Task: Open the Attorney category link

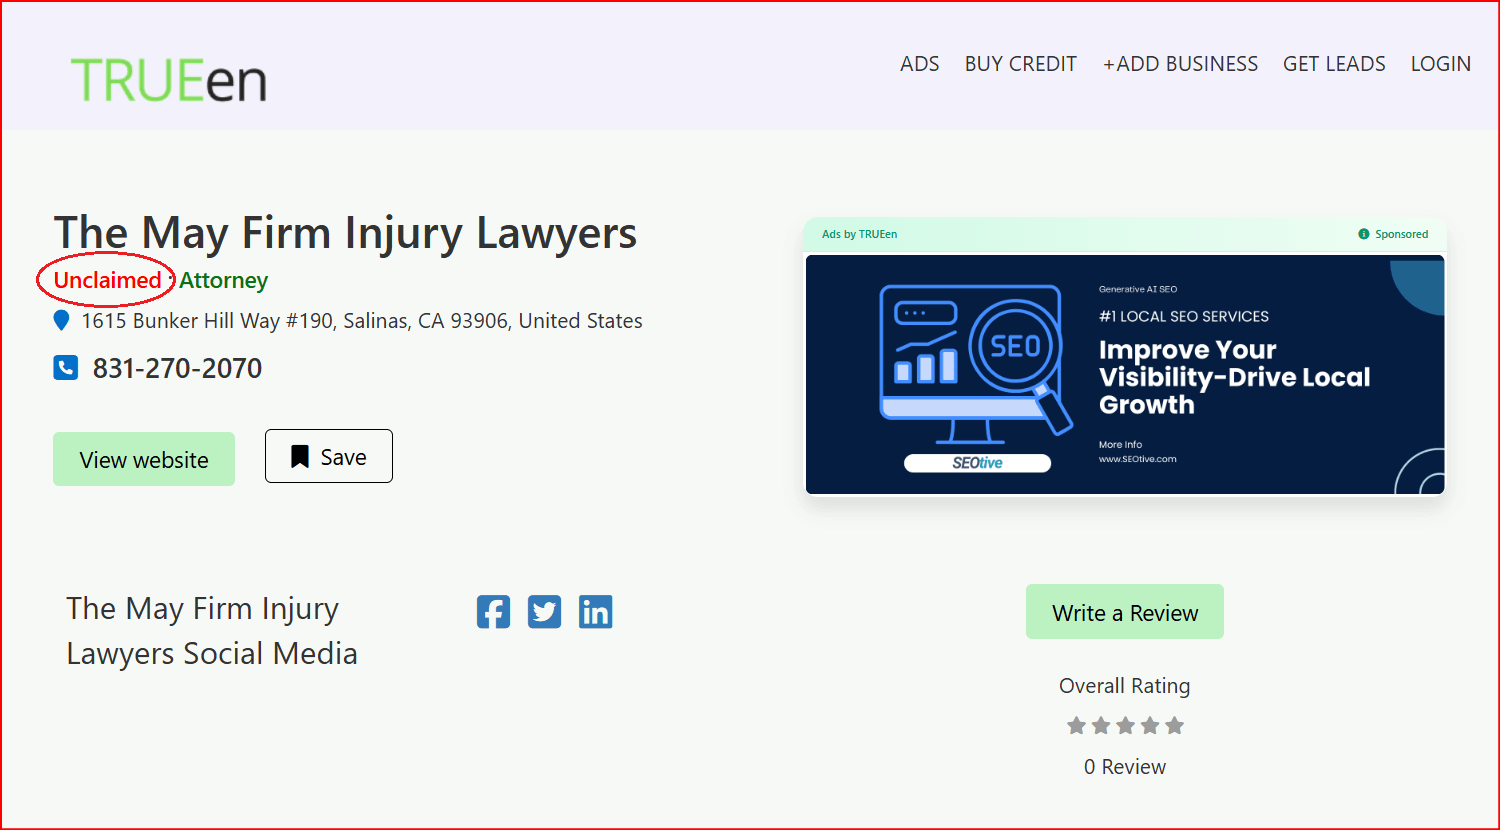Action: tap(224, 281)
